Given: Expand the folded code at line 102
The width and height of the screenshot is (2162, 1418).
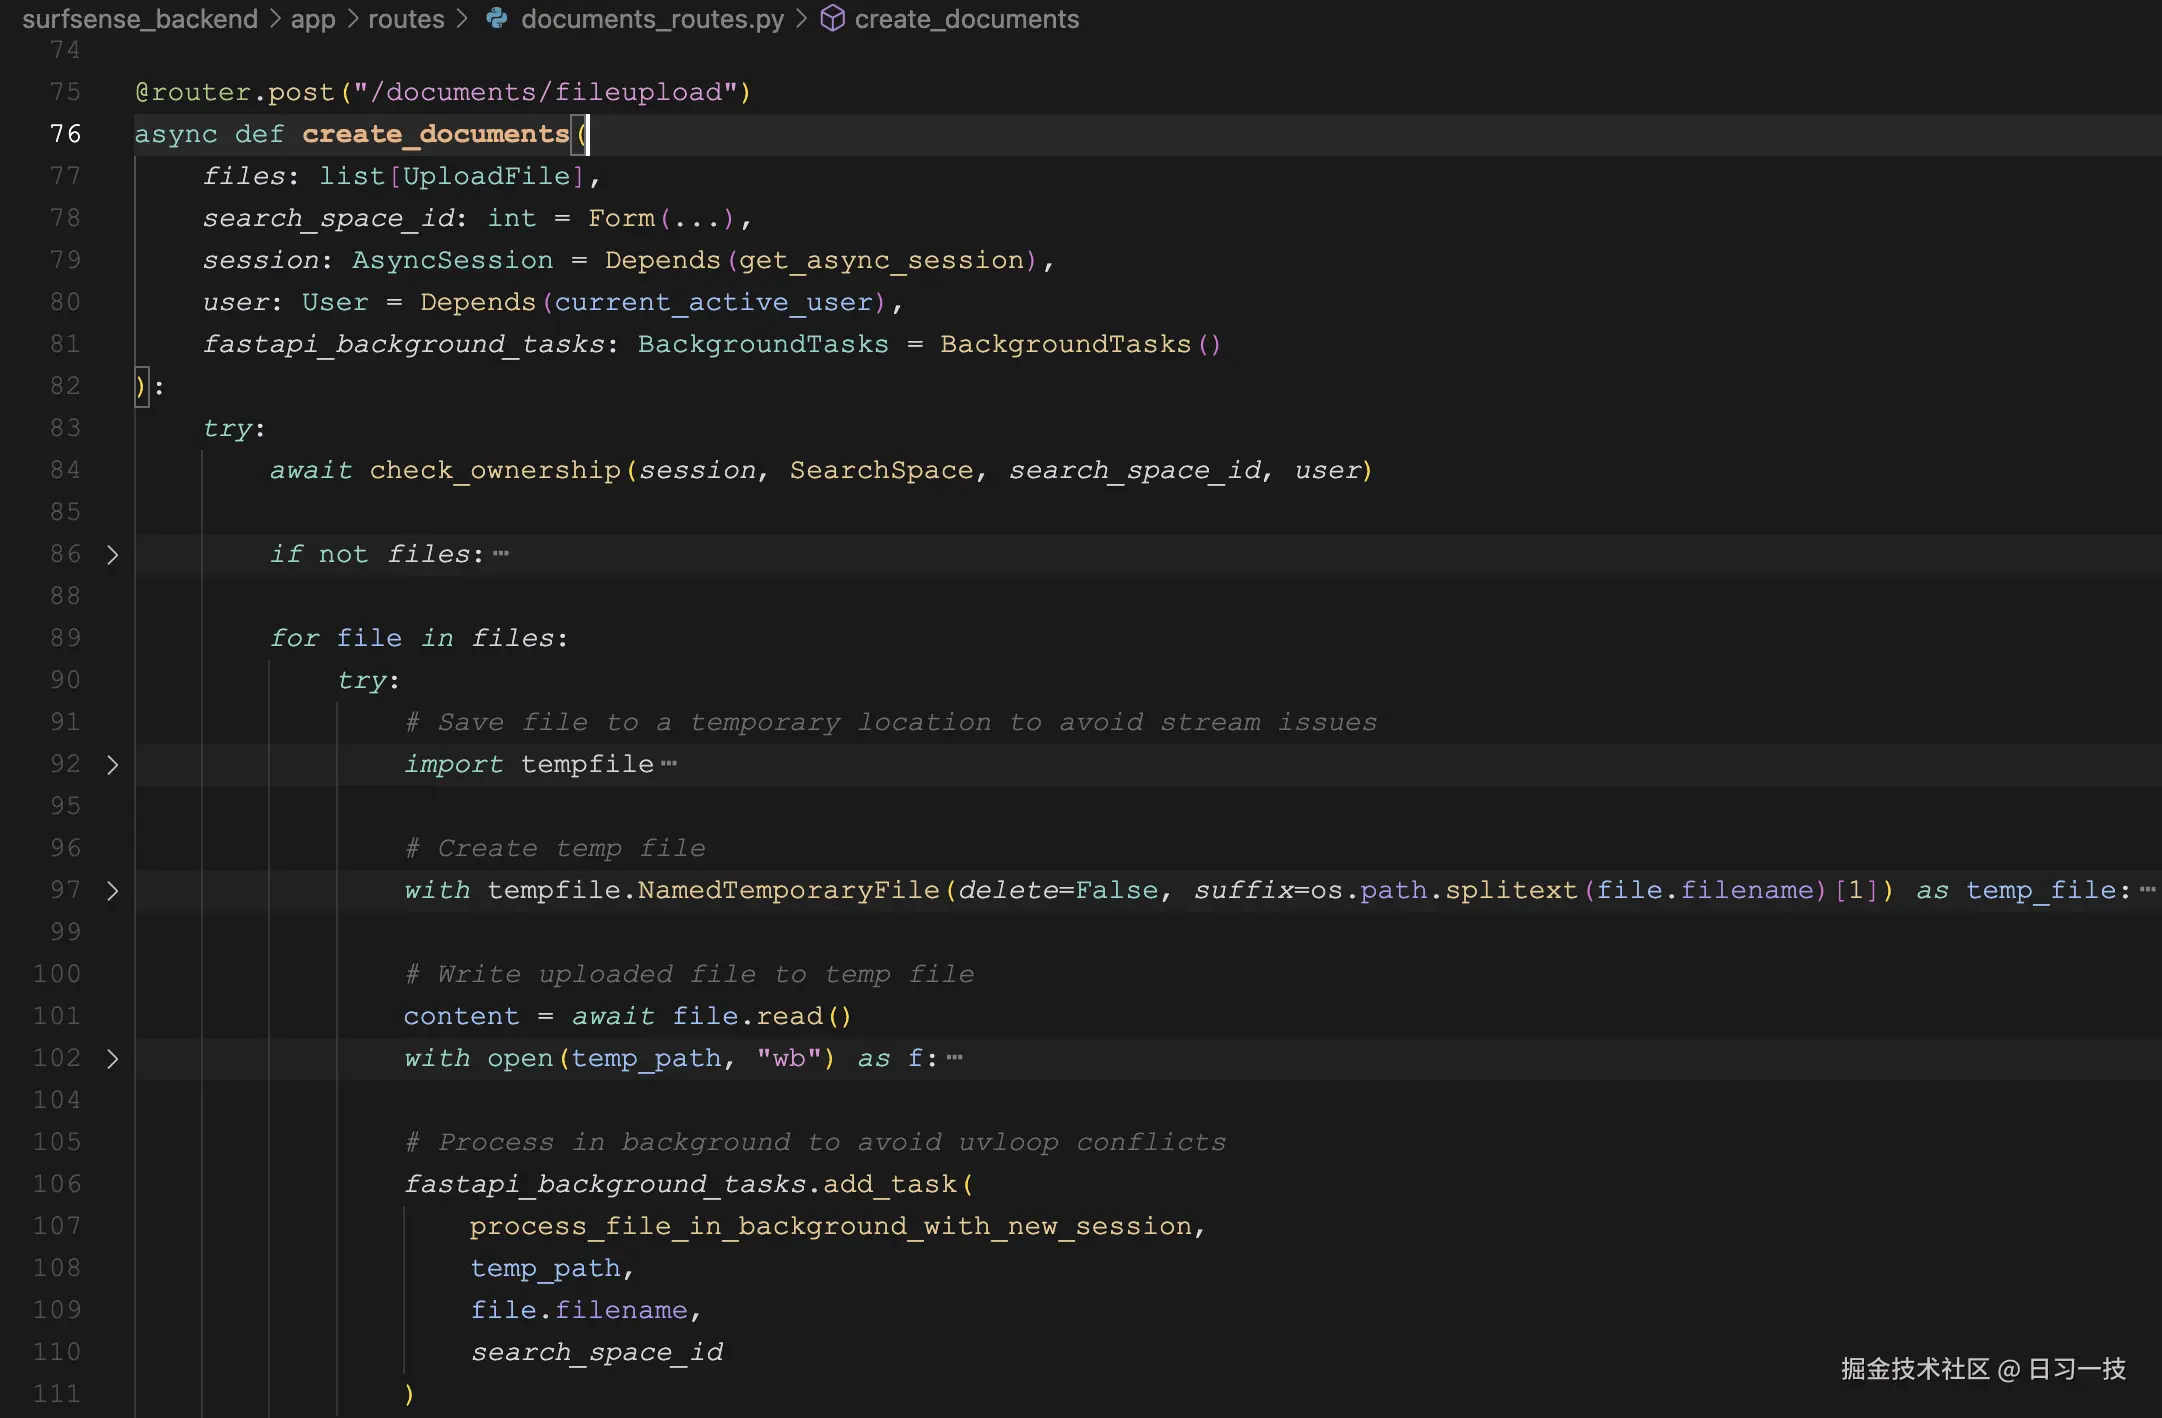Looking at the screenshot, I should click(x=112, y=1059).
